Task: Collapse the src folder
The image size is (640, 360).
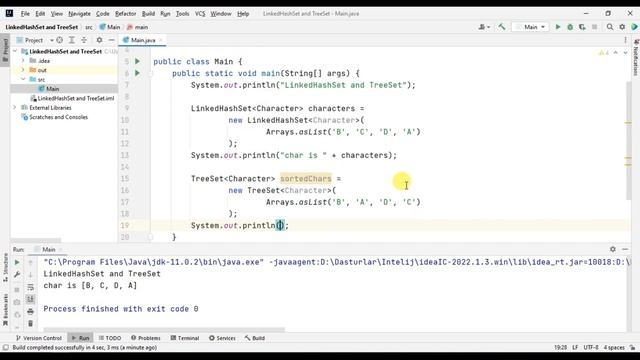Action: tap(23, 79)
